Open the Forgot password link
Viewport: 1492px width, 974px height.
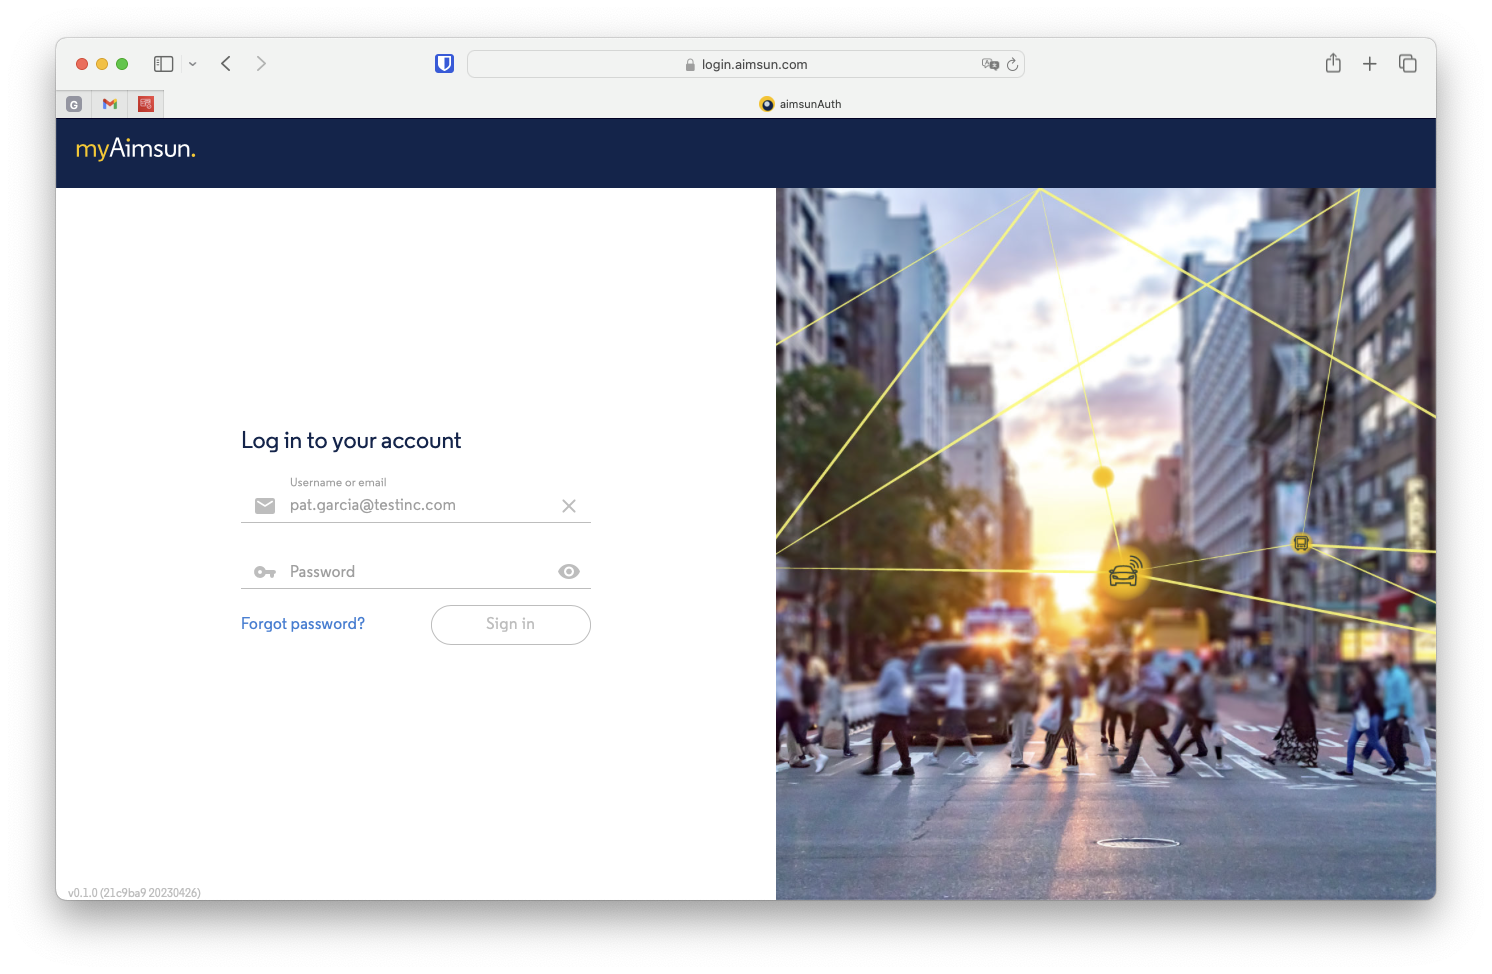point(302,623)
